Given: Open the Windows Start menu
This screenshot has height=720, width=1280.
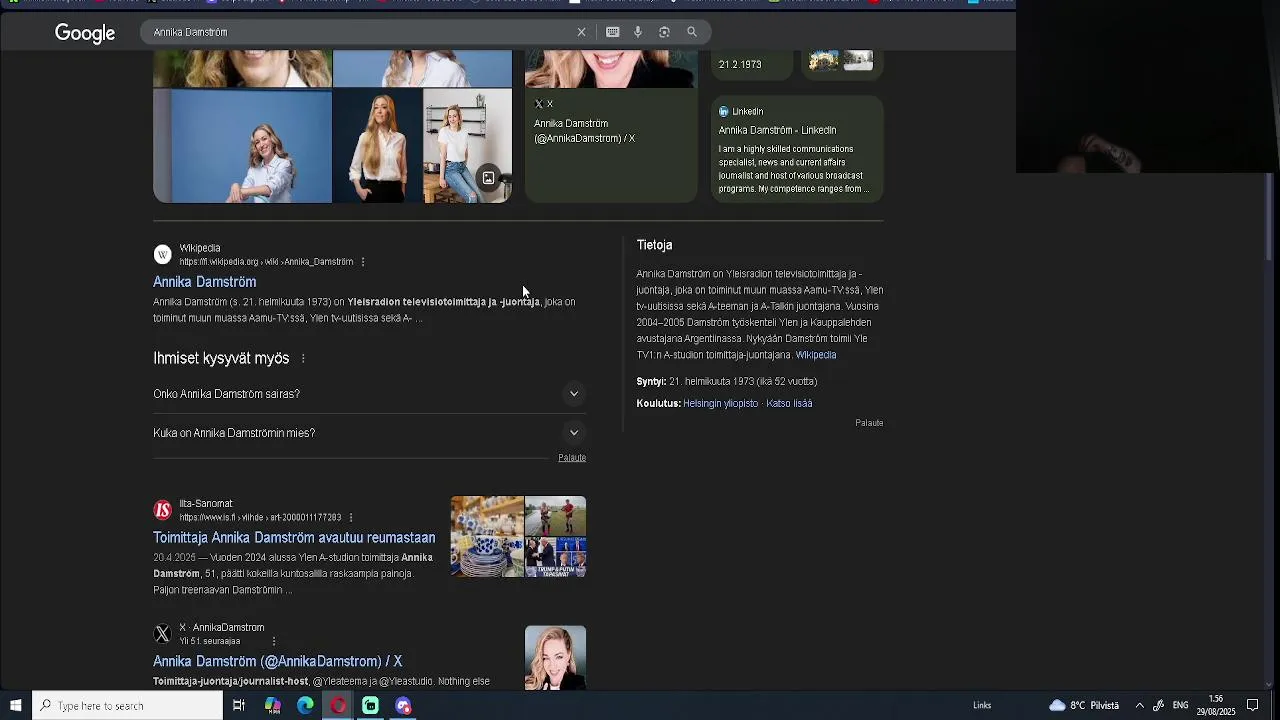Looking at the screenshot, I should [x=15, y=706].
